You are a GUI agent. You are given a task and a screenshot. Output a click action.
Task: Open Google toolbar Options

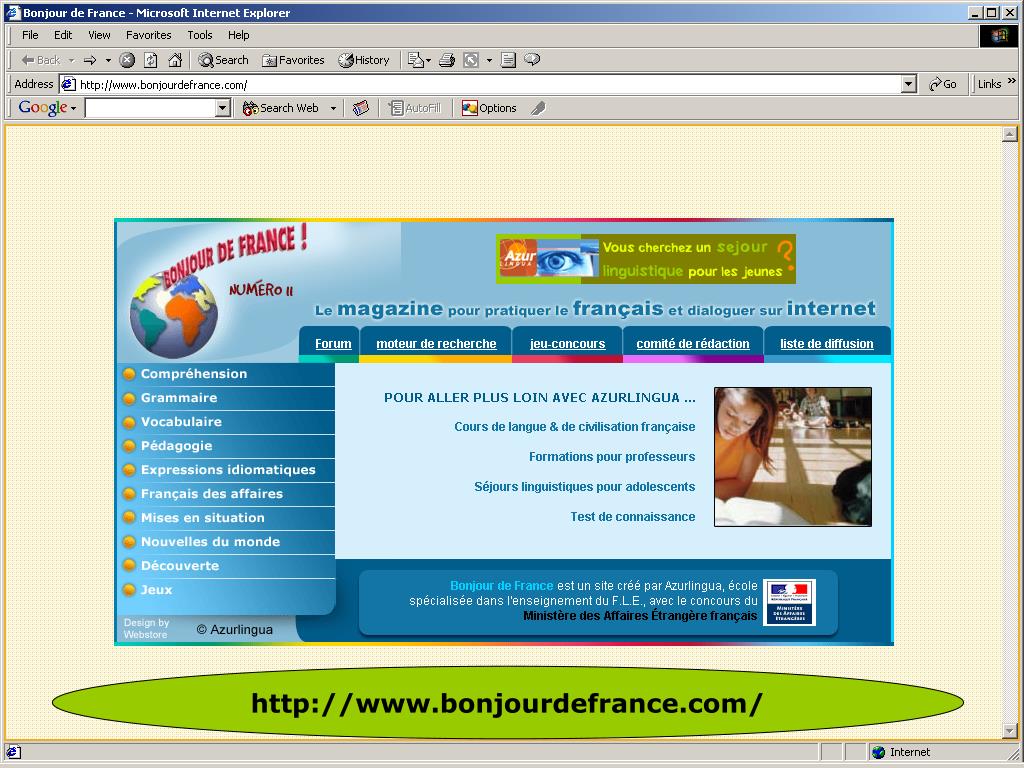[489, 108]
